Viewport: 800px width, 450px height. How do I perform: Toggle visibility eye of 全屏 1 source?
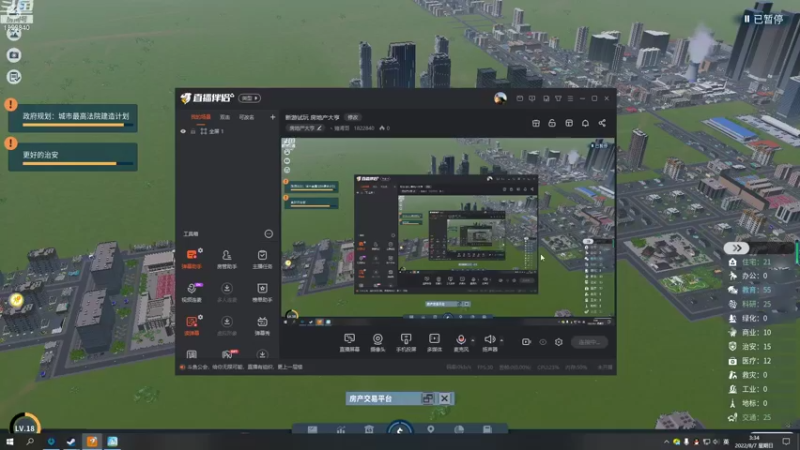(x=183, y=131)
